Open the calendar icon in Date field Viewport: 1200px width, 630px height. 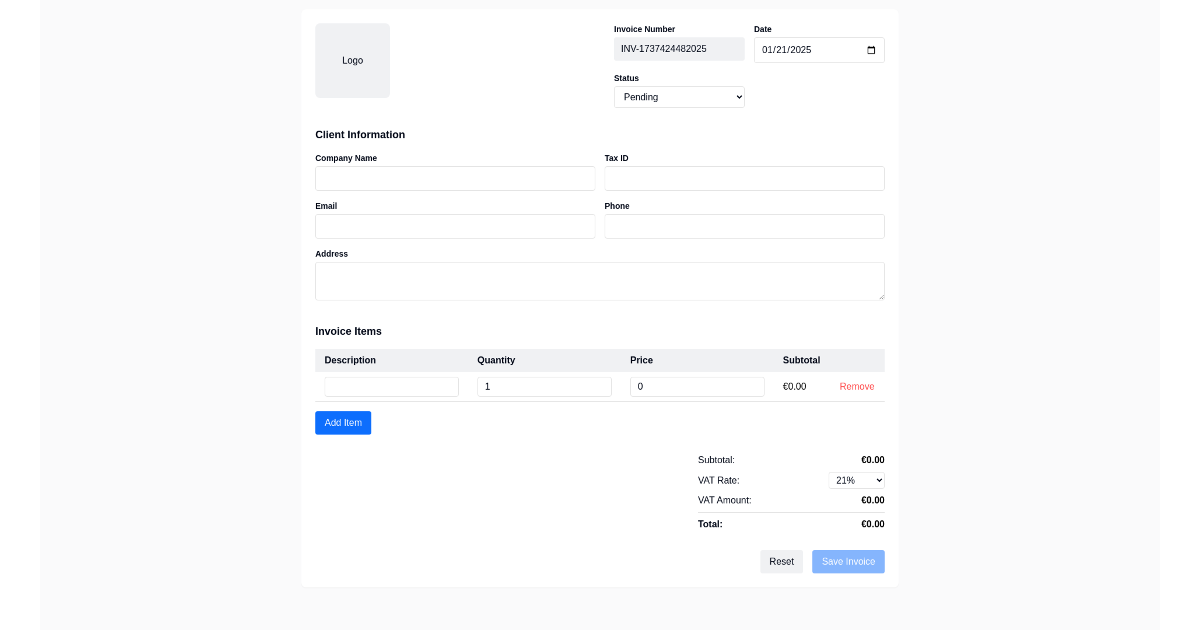pyautogui.click(x=870, y=49)
